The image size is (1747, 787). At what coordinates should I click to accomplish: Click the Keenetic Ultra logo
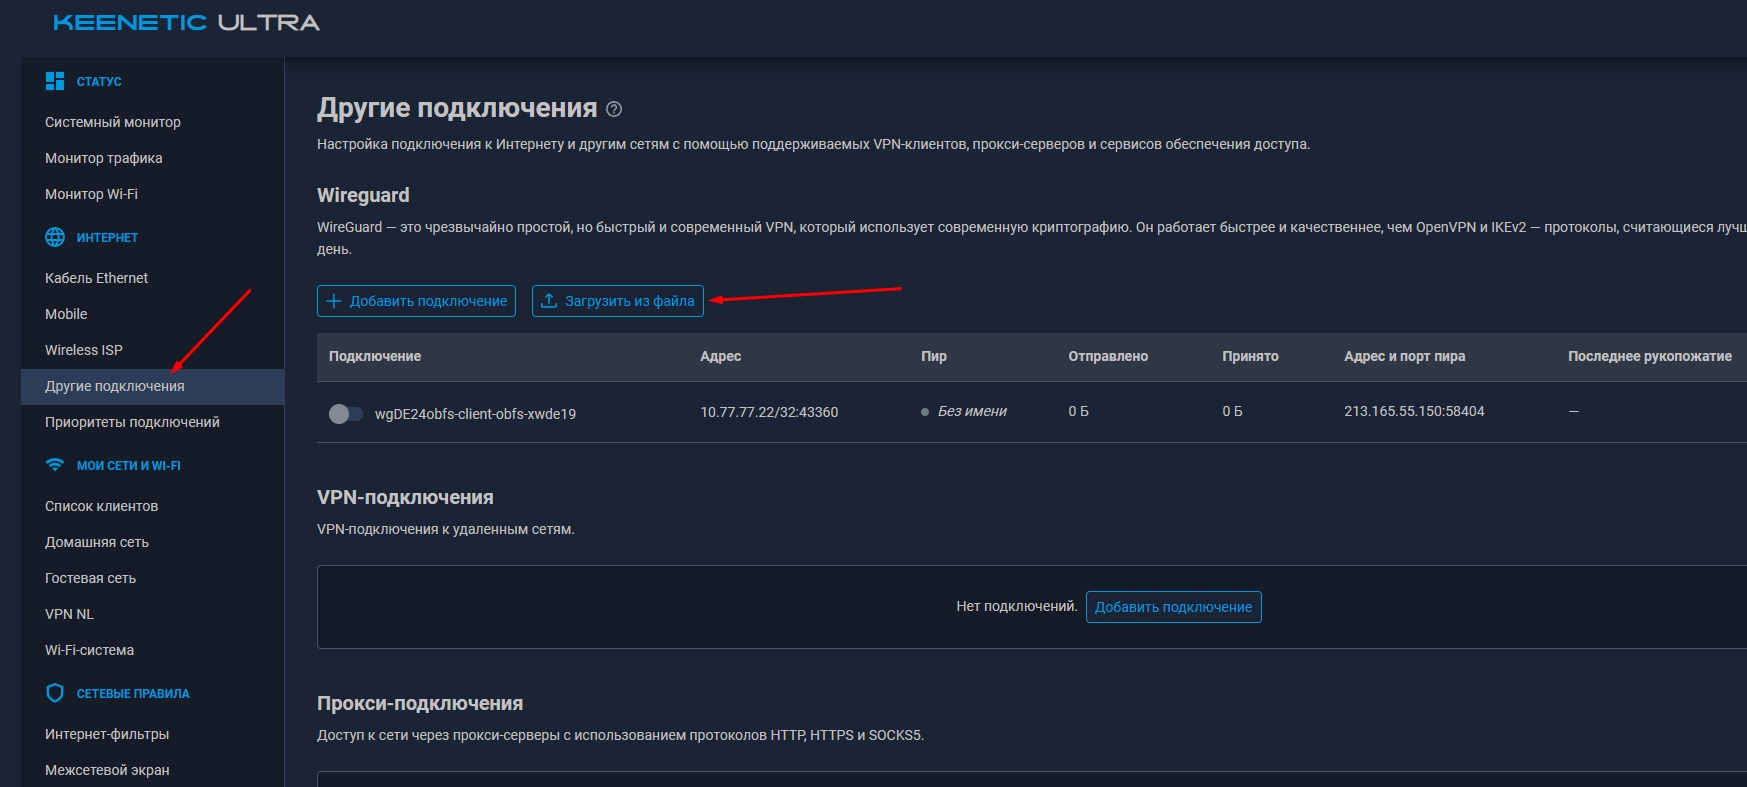pos(186,23)
